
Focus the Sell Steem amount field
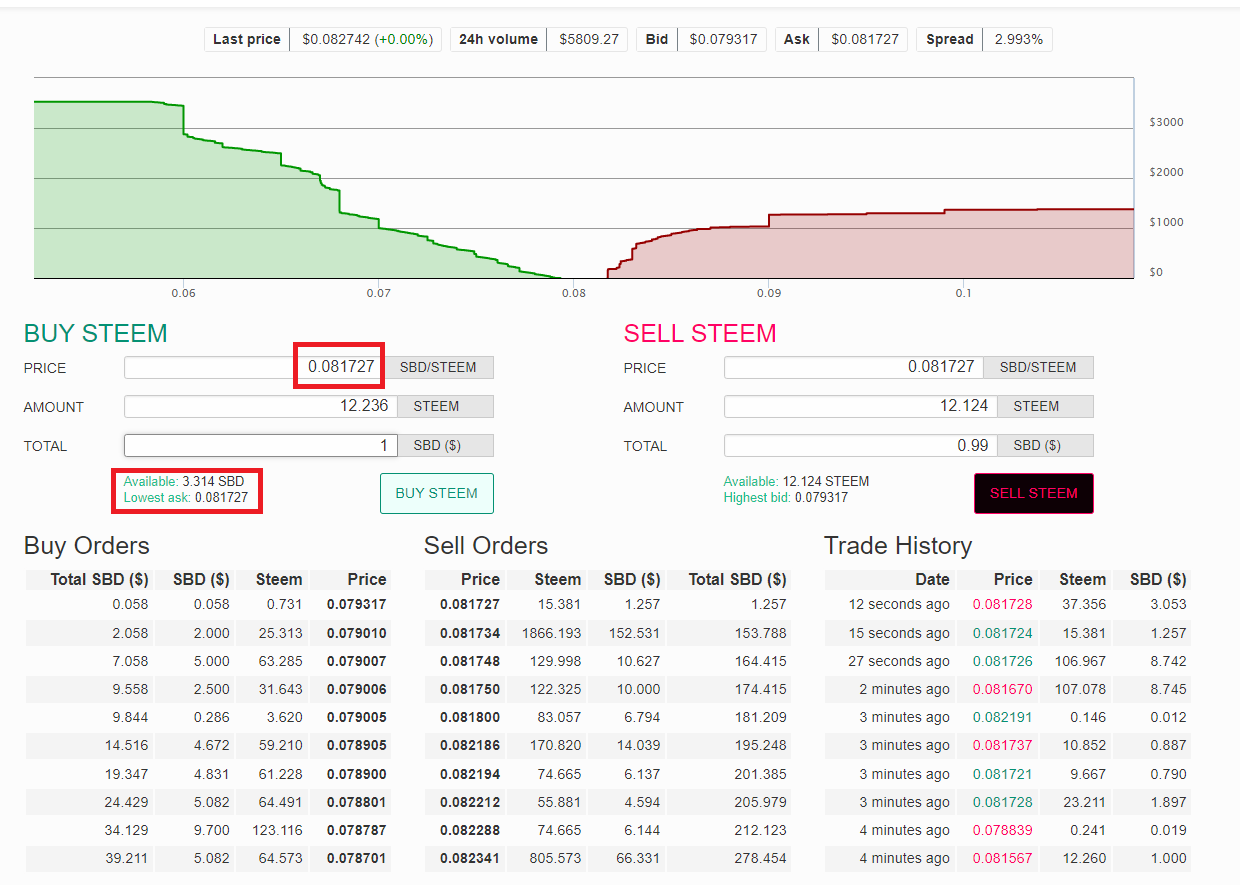click(x=860, y=406)
